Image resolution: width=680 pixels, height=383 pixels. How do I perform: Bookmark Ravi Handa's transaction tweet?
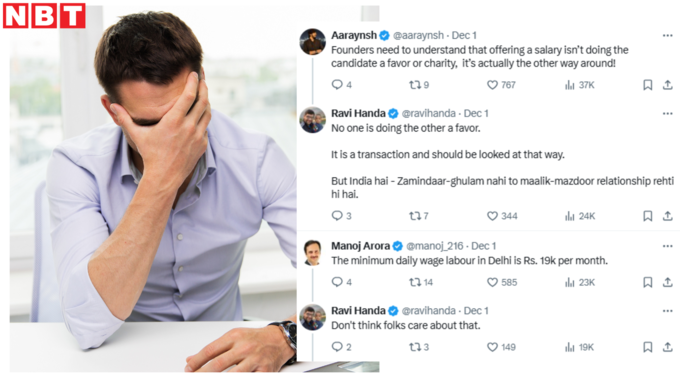click(647, 216)
